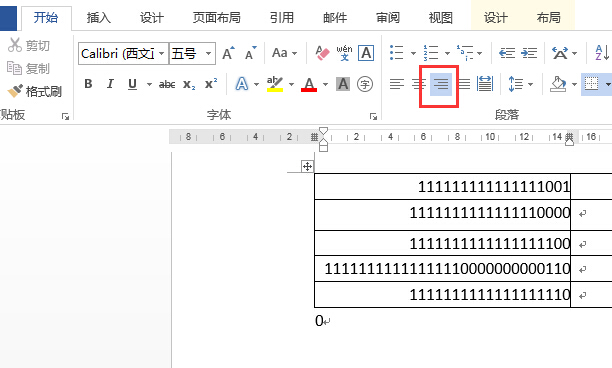The width and height of the screenshot is (612, 368).
Task: Open the 视图 (View) tab
Action: coord(441,18)
